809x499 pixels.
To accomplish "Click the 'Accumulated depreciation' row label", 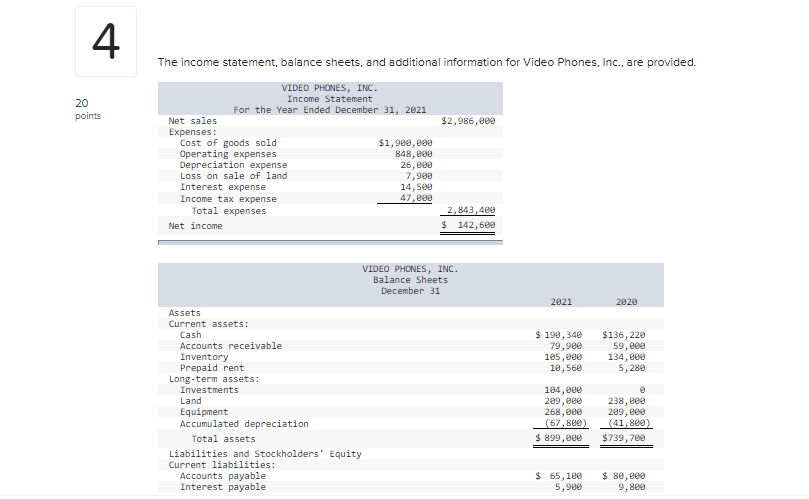I will click(244, 424).
